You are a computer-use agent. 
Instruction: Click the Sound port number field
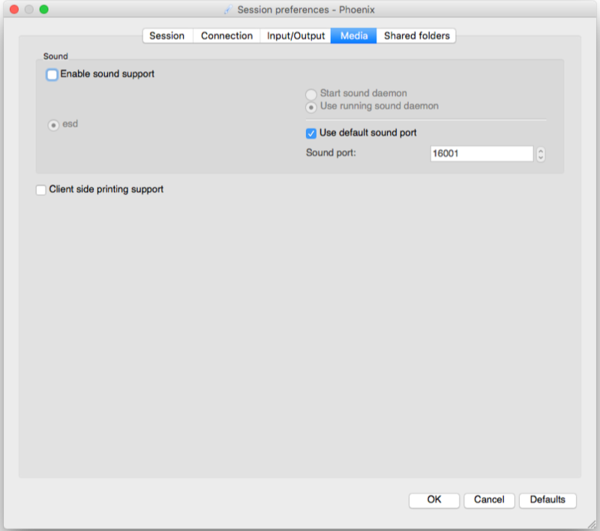click(x=481, y=154)
